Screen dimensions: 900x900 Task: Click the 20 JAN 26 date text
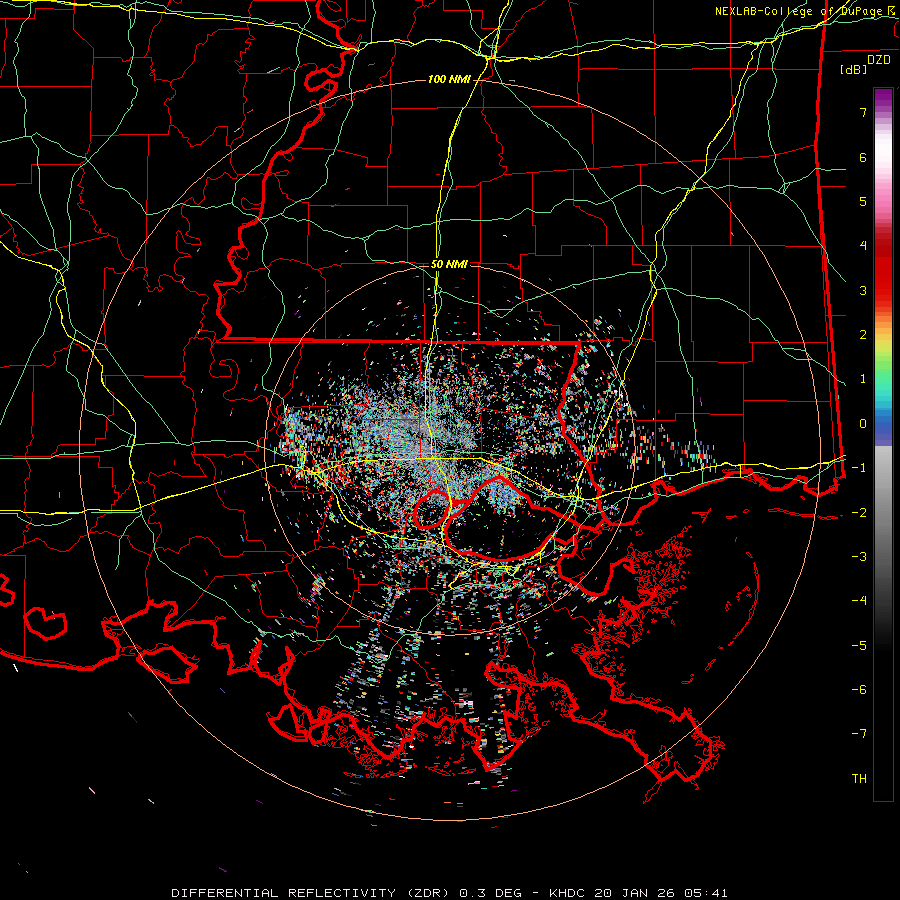[x=636, y=893]
